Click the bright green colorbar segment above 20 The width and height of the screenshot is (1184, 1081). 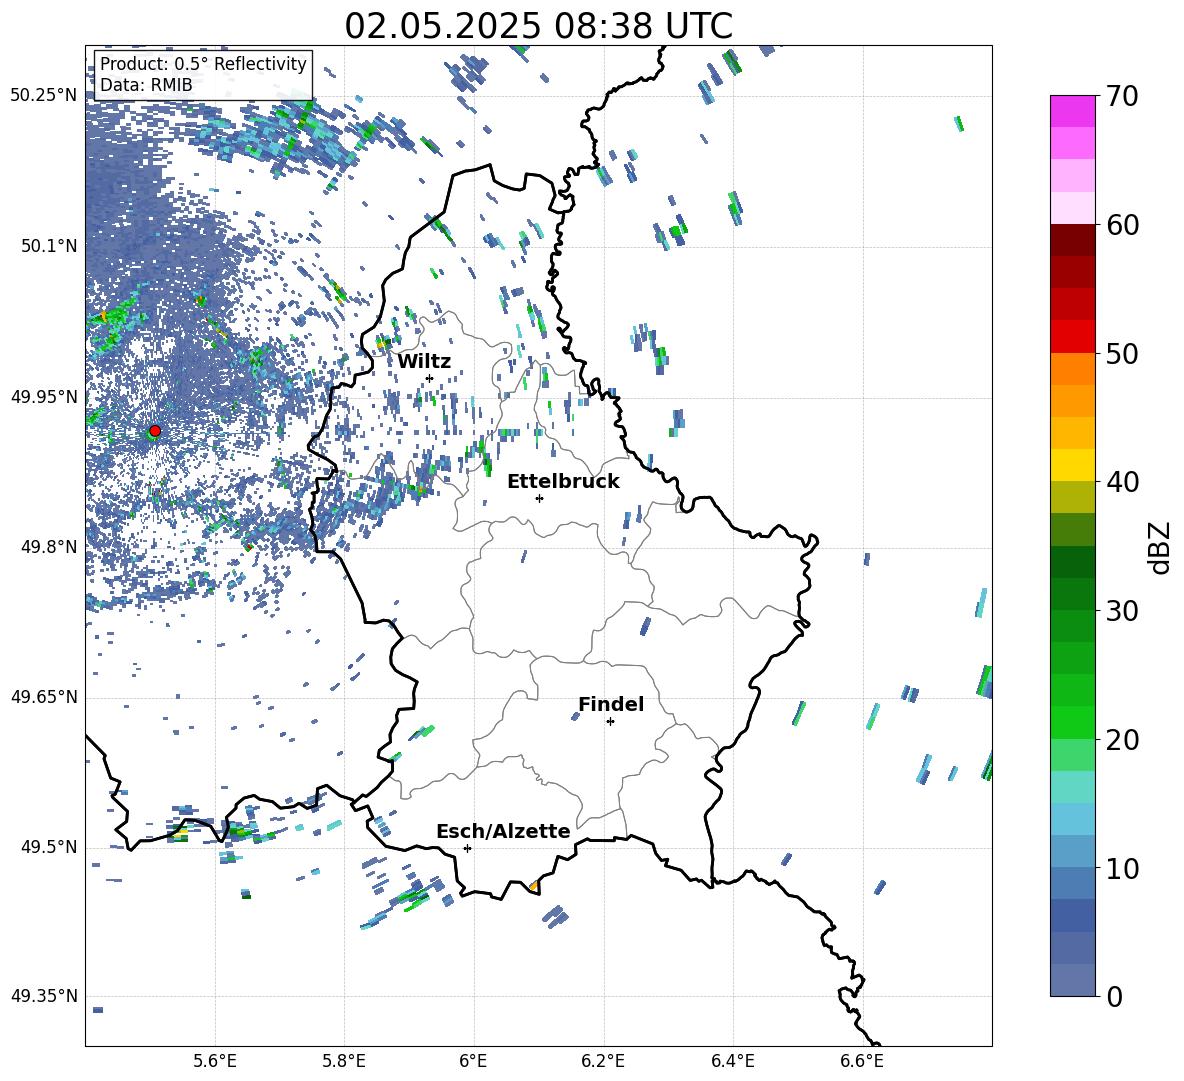click(1073, 722)
